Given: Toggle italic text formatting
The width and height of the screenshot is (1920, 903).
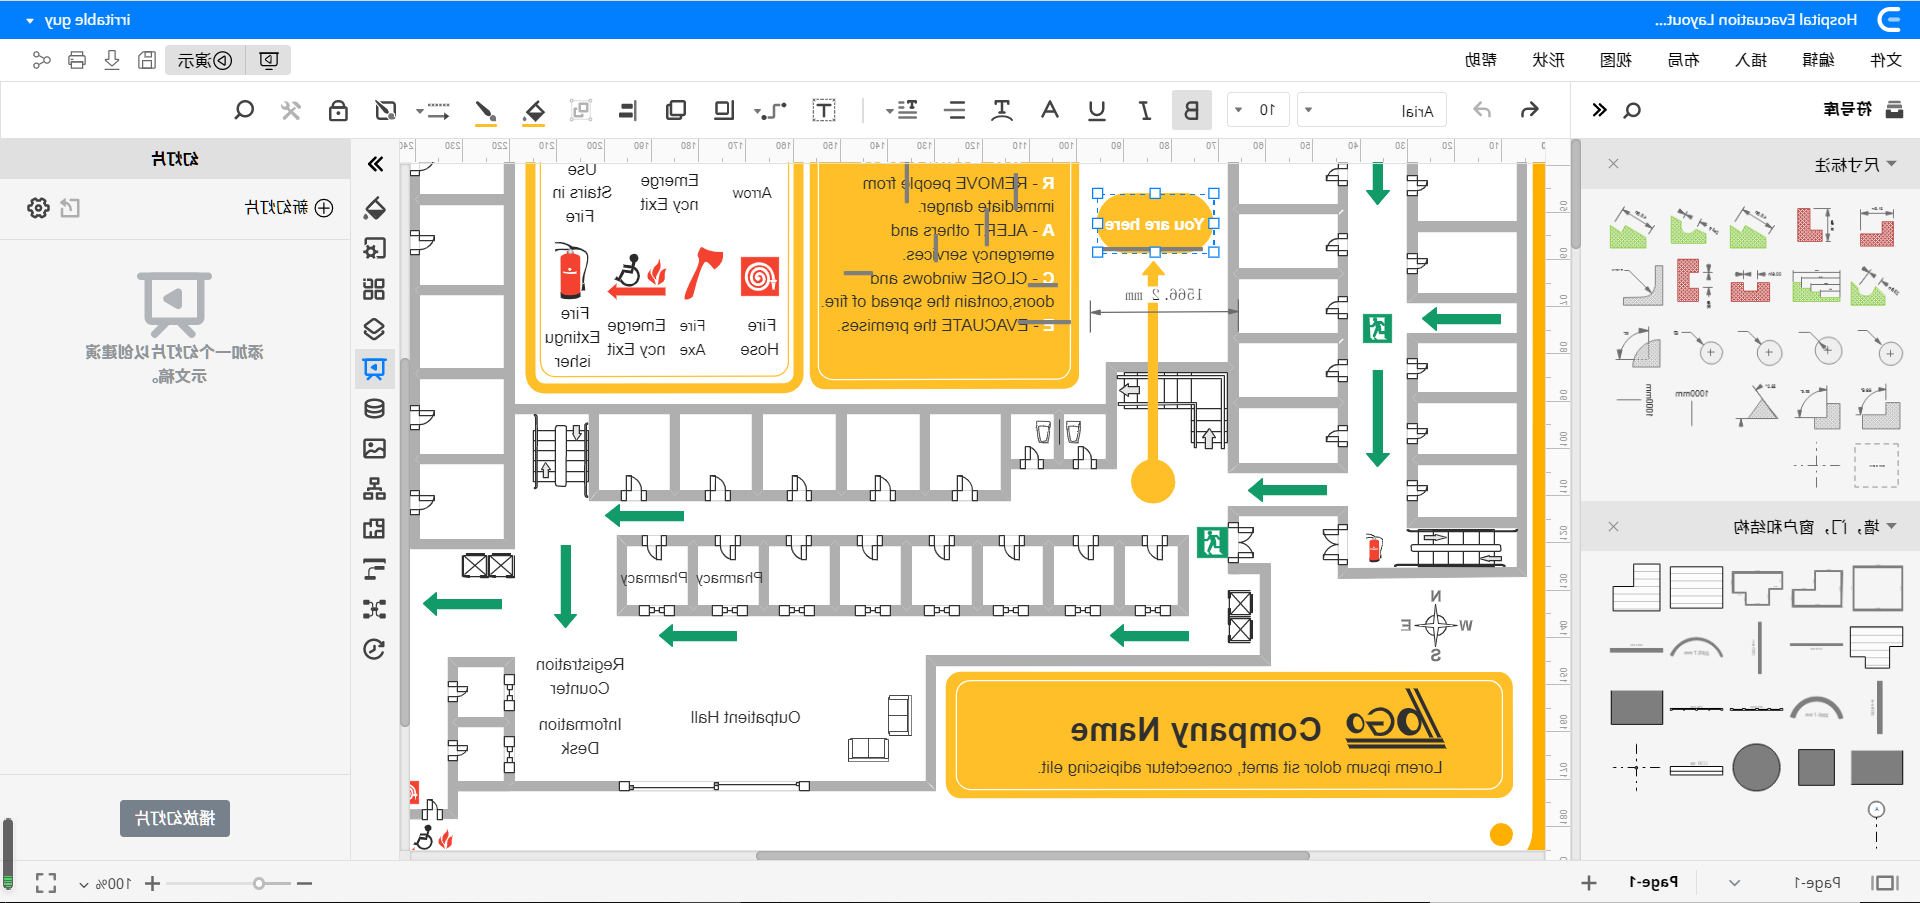Looking at the screenshot, I should (x=1145, y=110).
